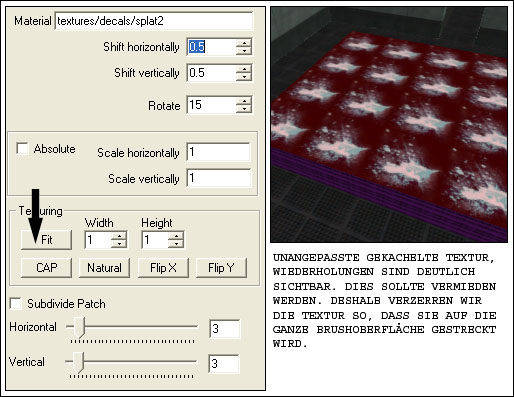Image resolution: width=514 pixels, height=397 pixels.
Task: Click the Width value field
Action: [98, 240]
